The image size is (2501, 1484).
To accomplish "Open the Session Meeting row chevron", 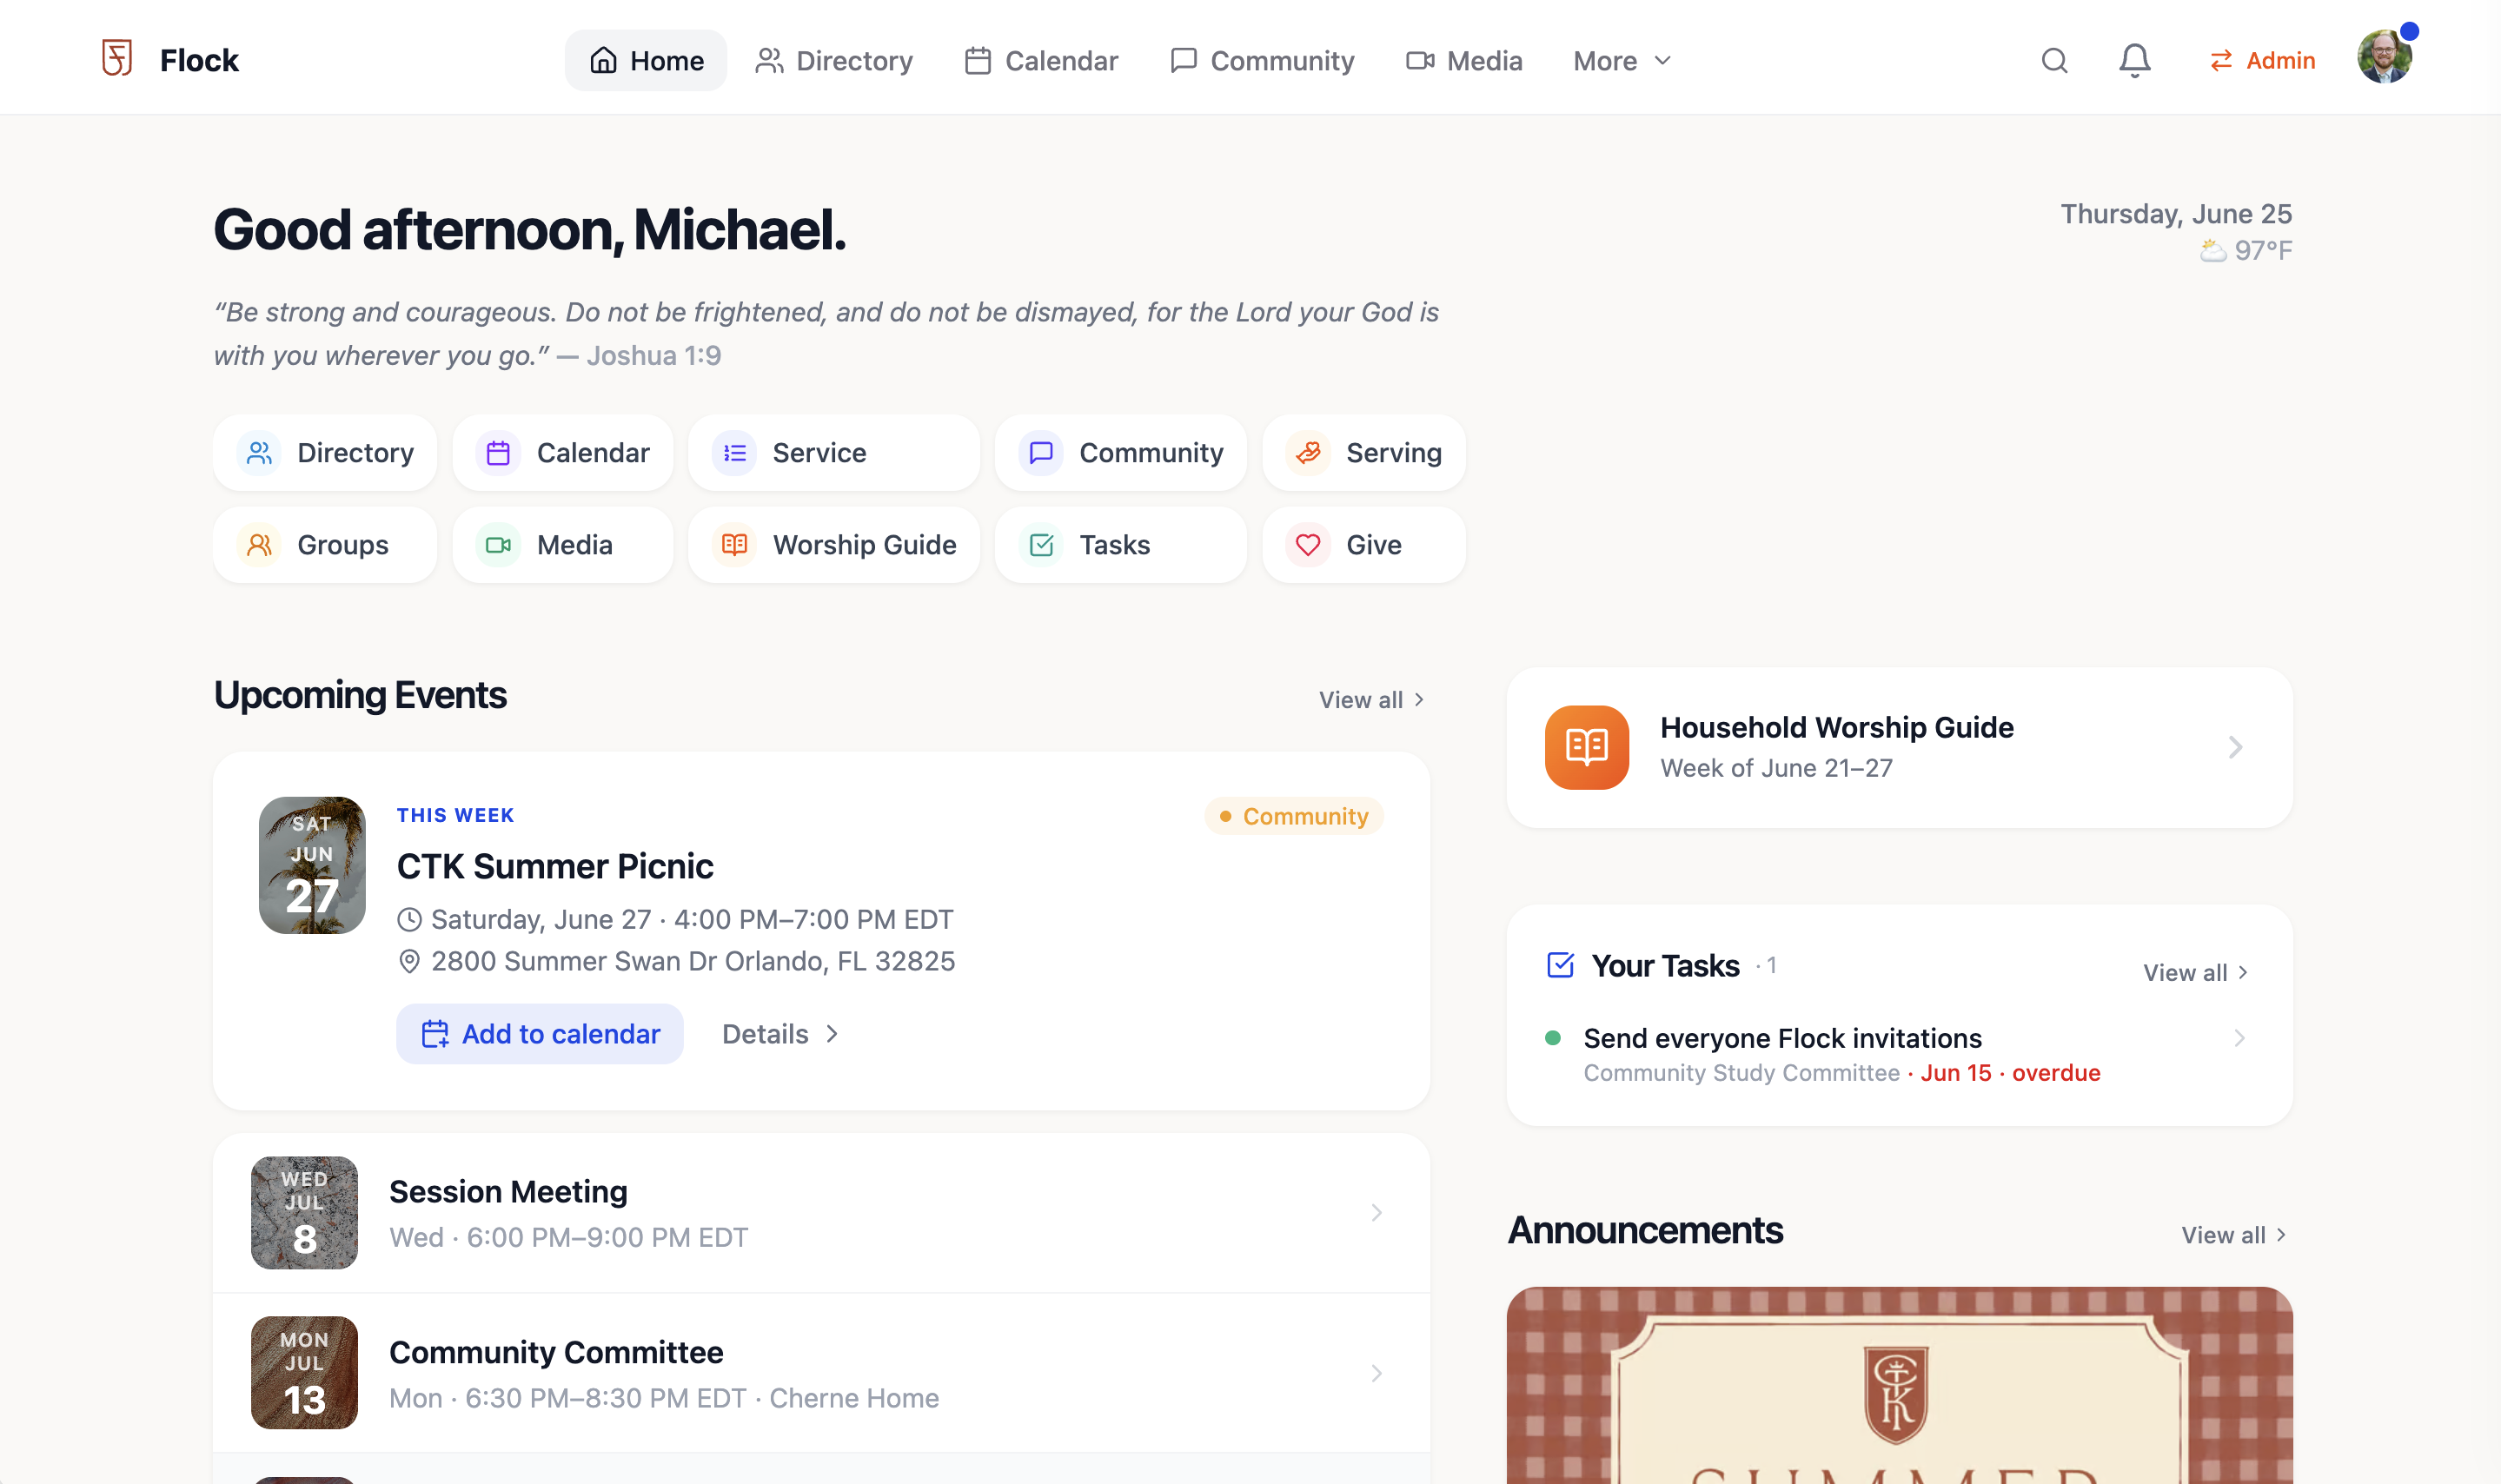I will pos(1377,1213).
